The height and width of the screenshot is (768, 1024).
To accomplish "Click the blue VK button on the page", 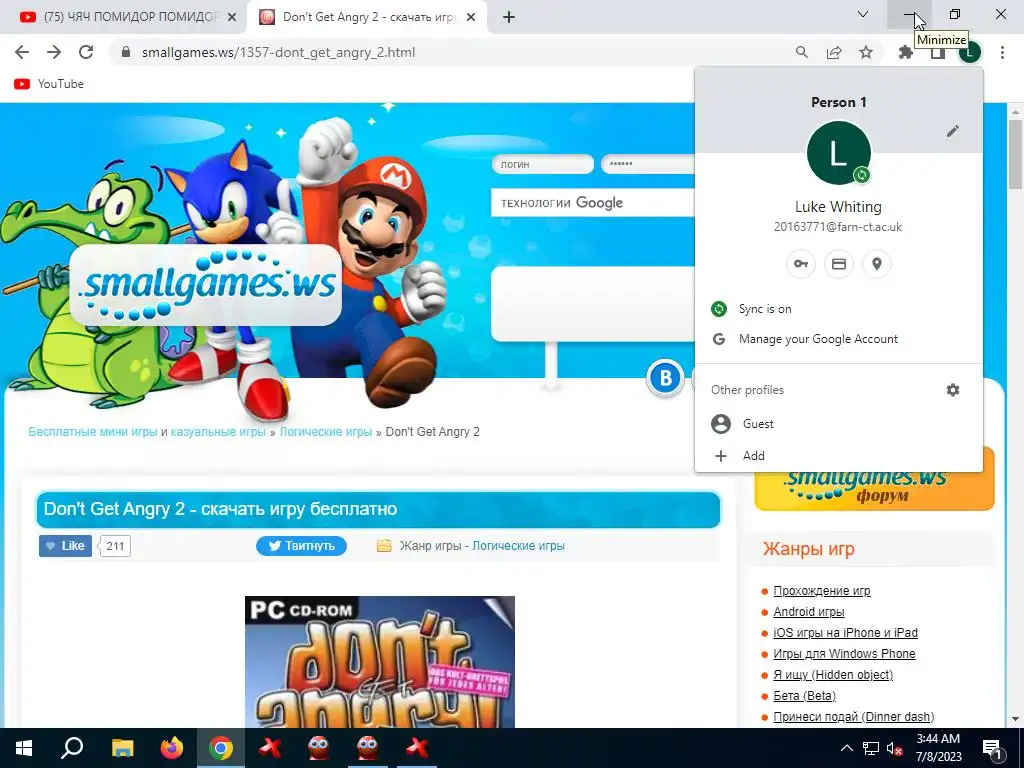I will coord(665,377).
